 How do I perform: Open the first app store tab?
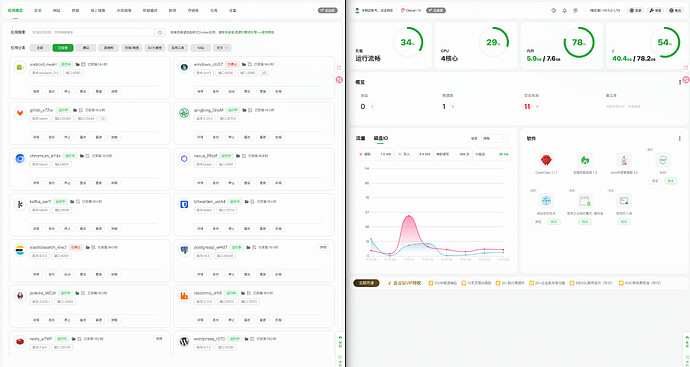point(15,10)
